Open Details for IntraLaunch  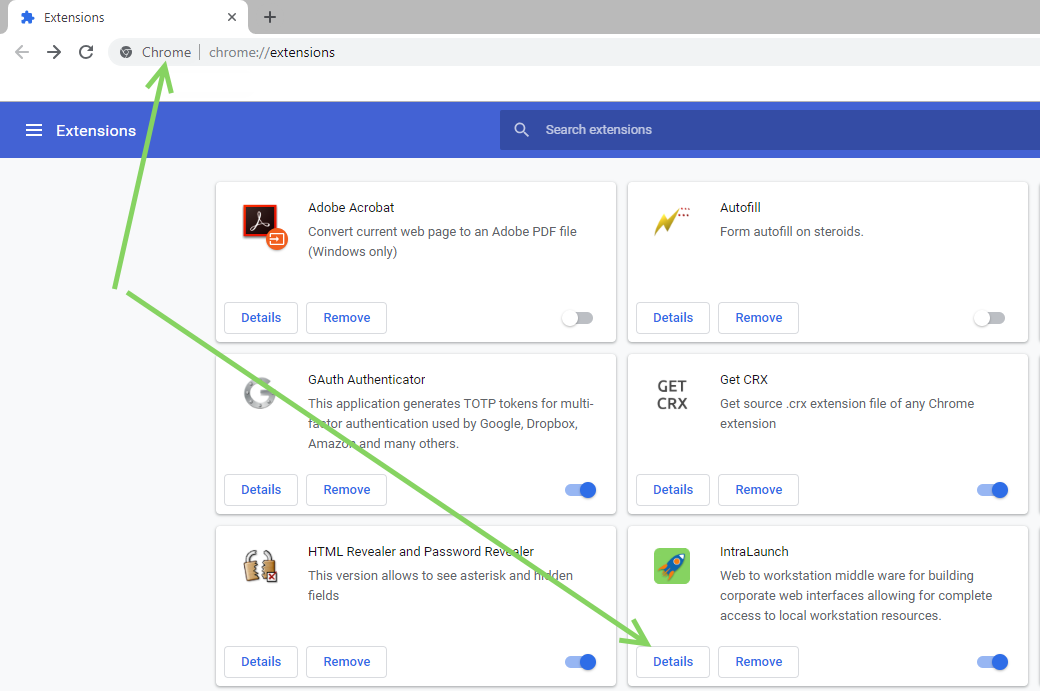click(x=673, y=662)
